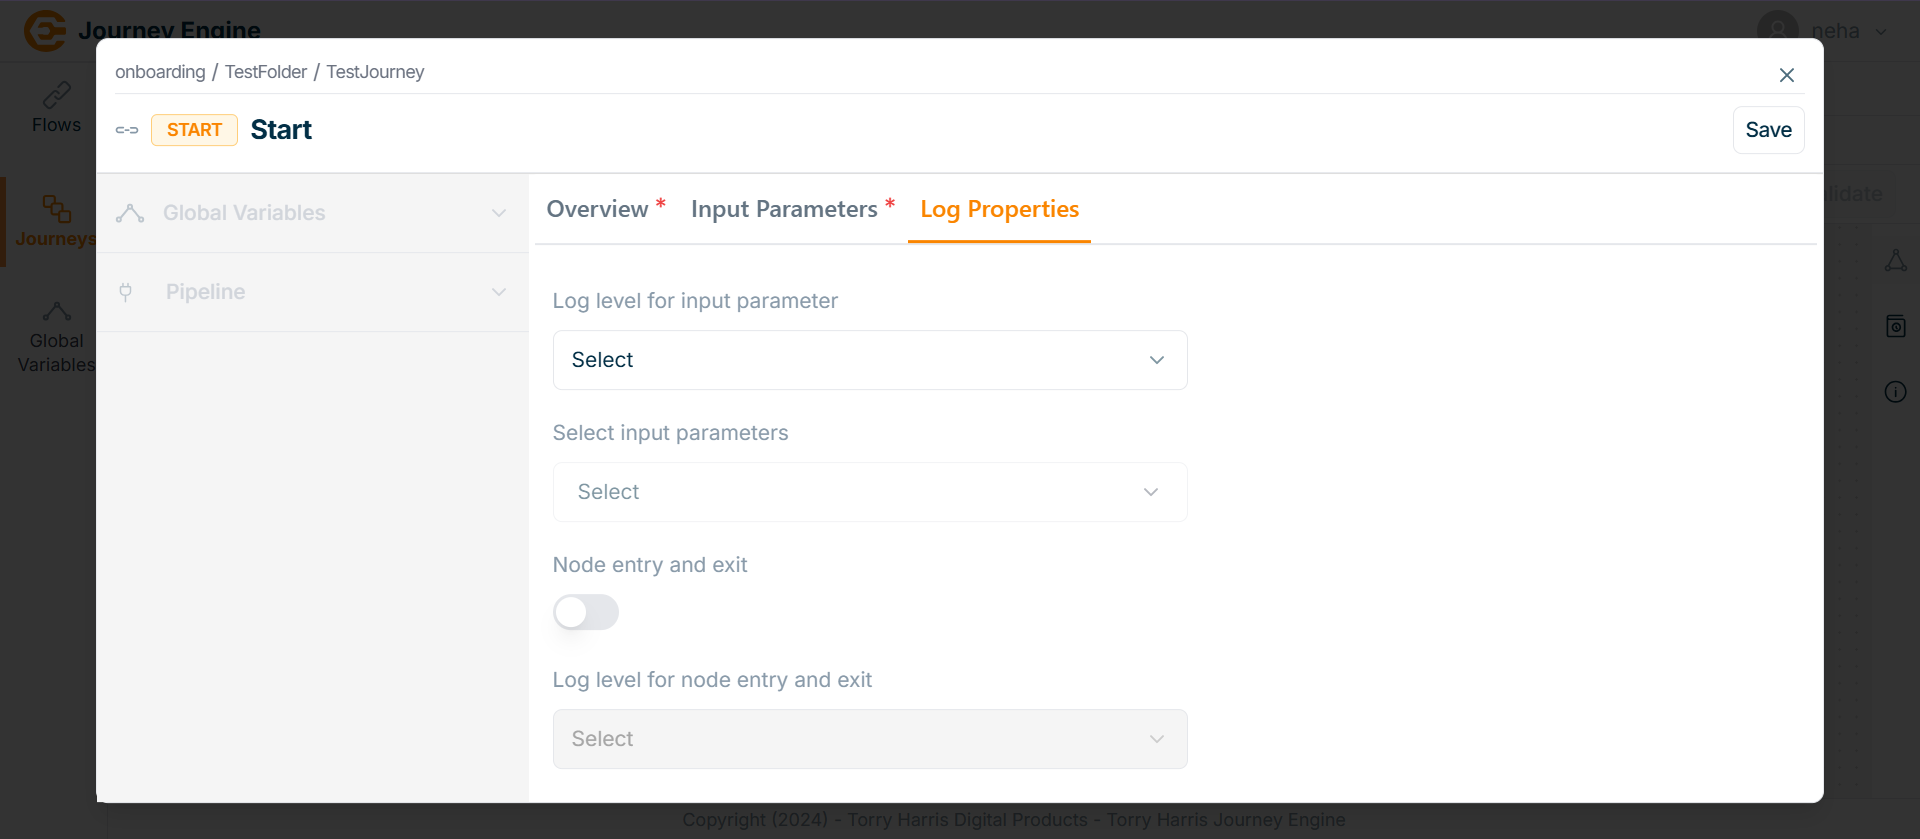
Task: Close the Start node dialog
Action: [1787, 75]
